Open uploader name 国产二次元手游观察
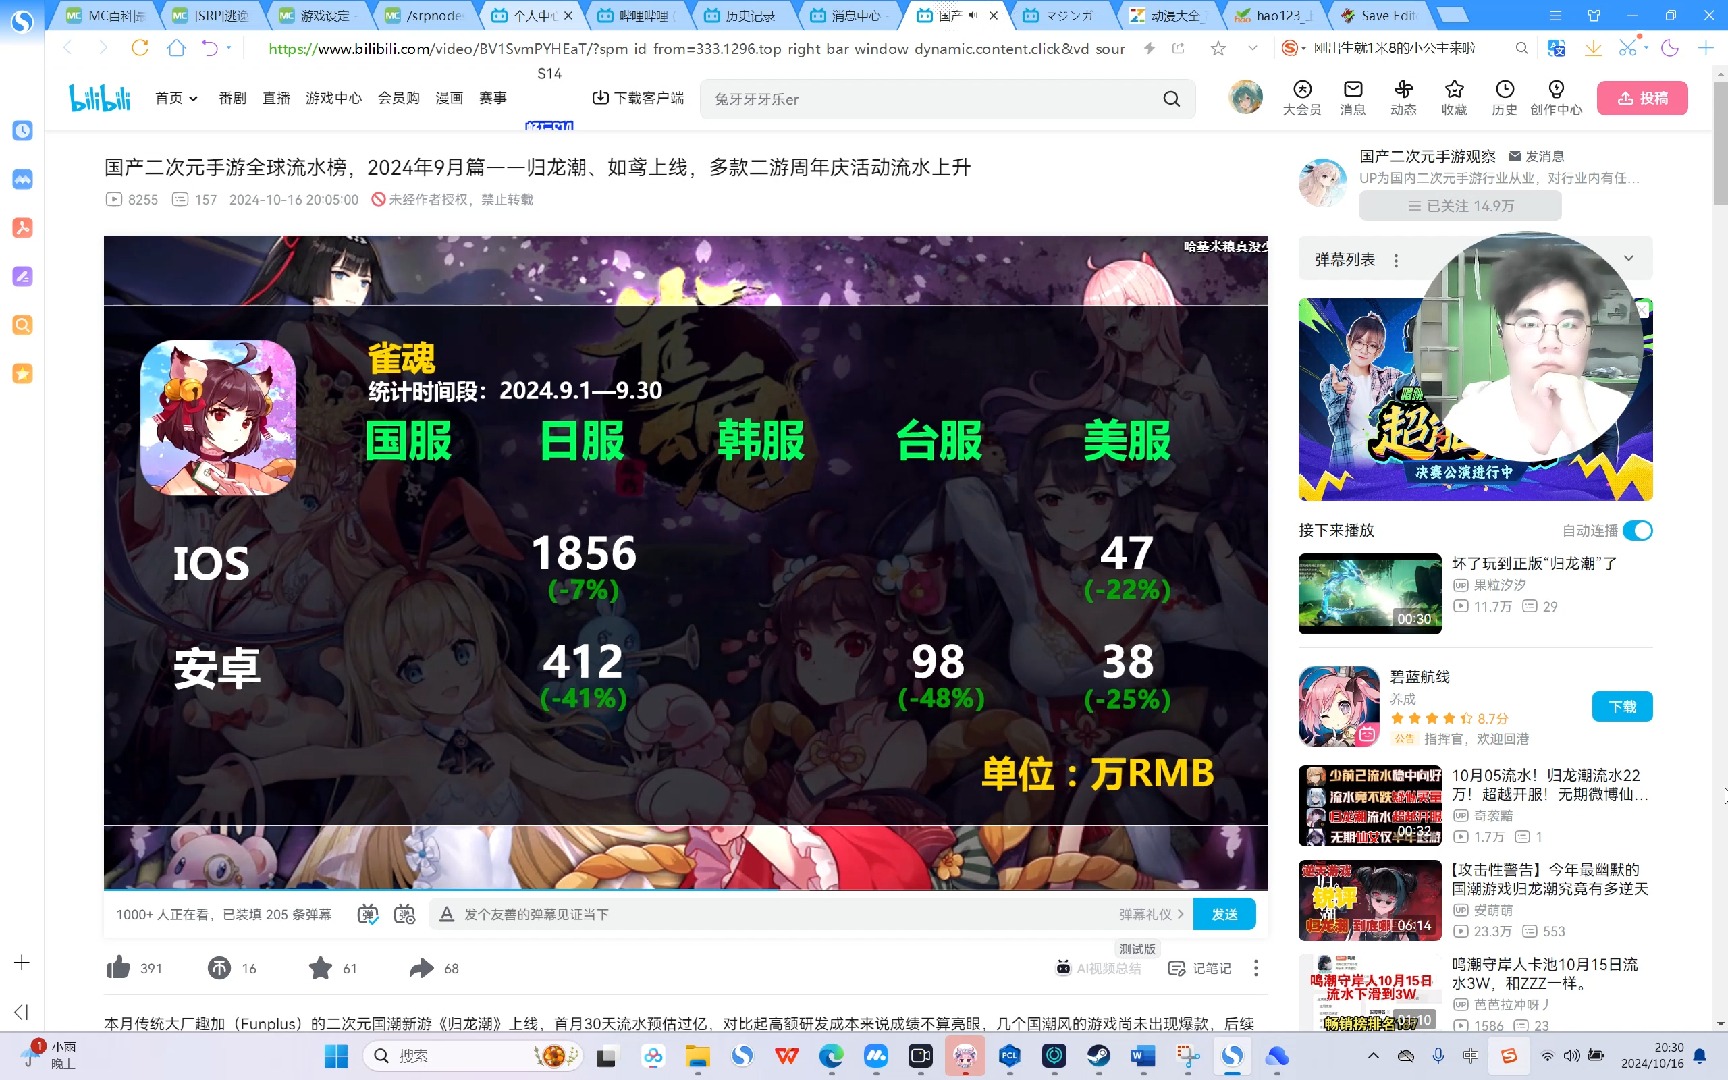The width and height of the screenshot is (1728, 1080). tap(1427, 156)
